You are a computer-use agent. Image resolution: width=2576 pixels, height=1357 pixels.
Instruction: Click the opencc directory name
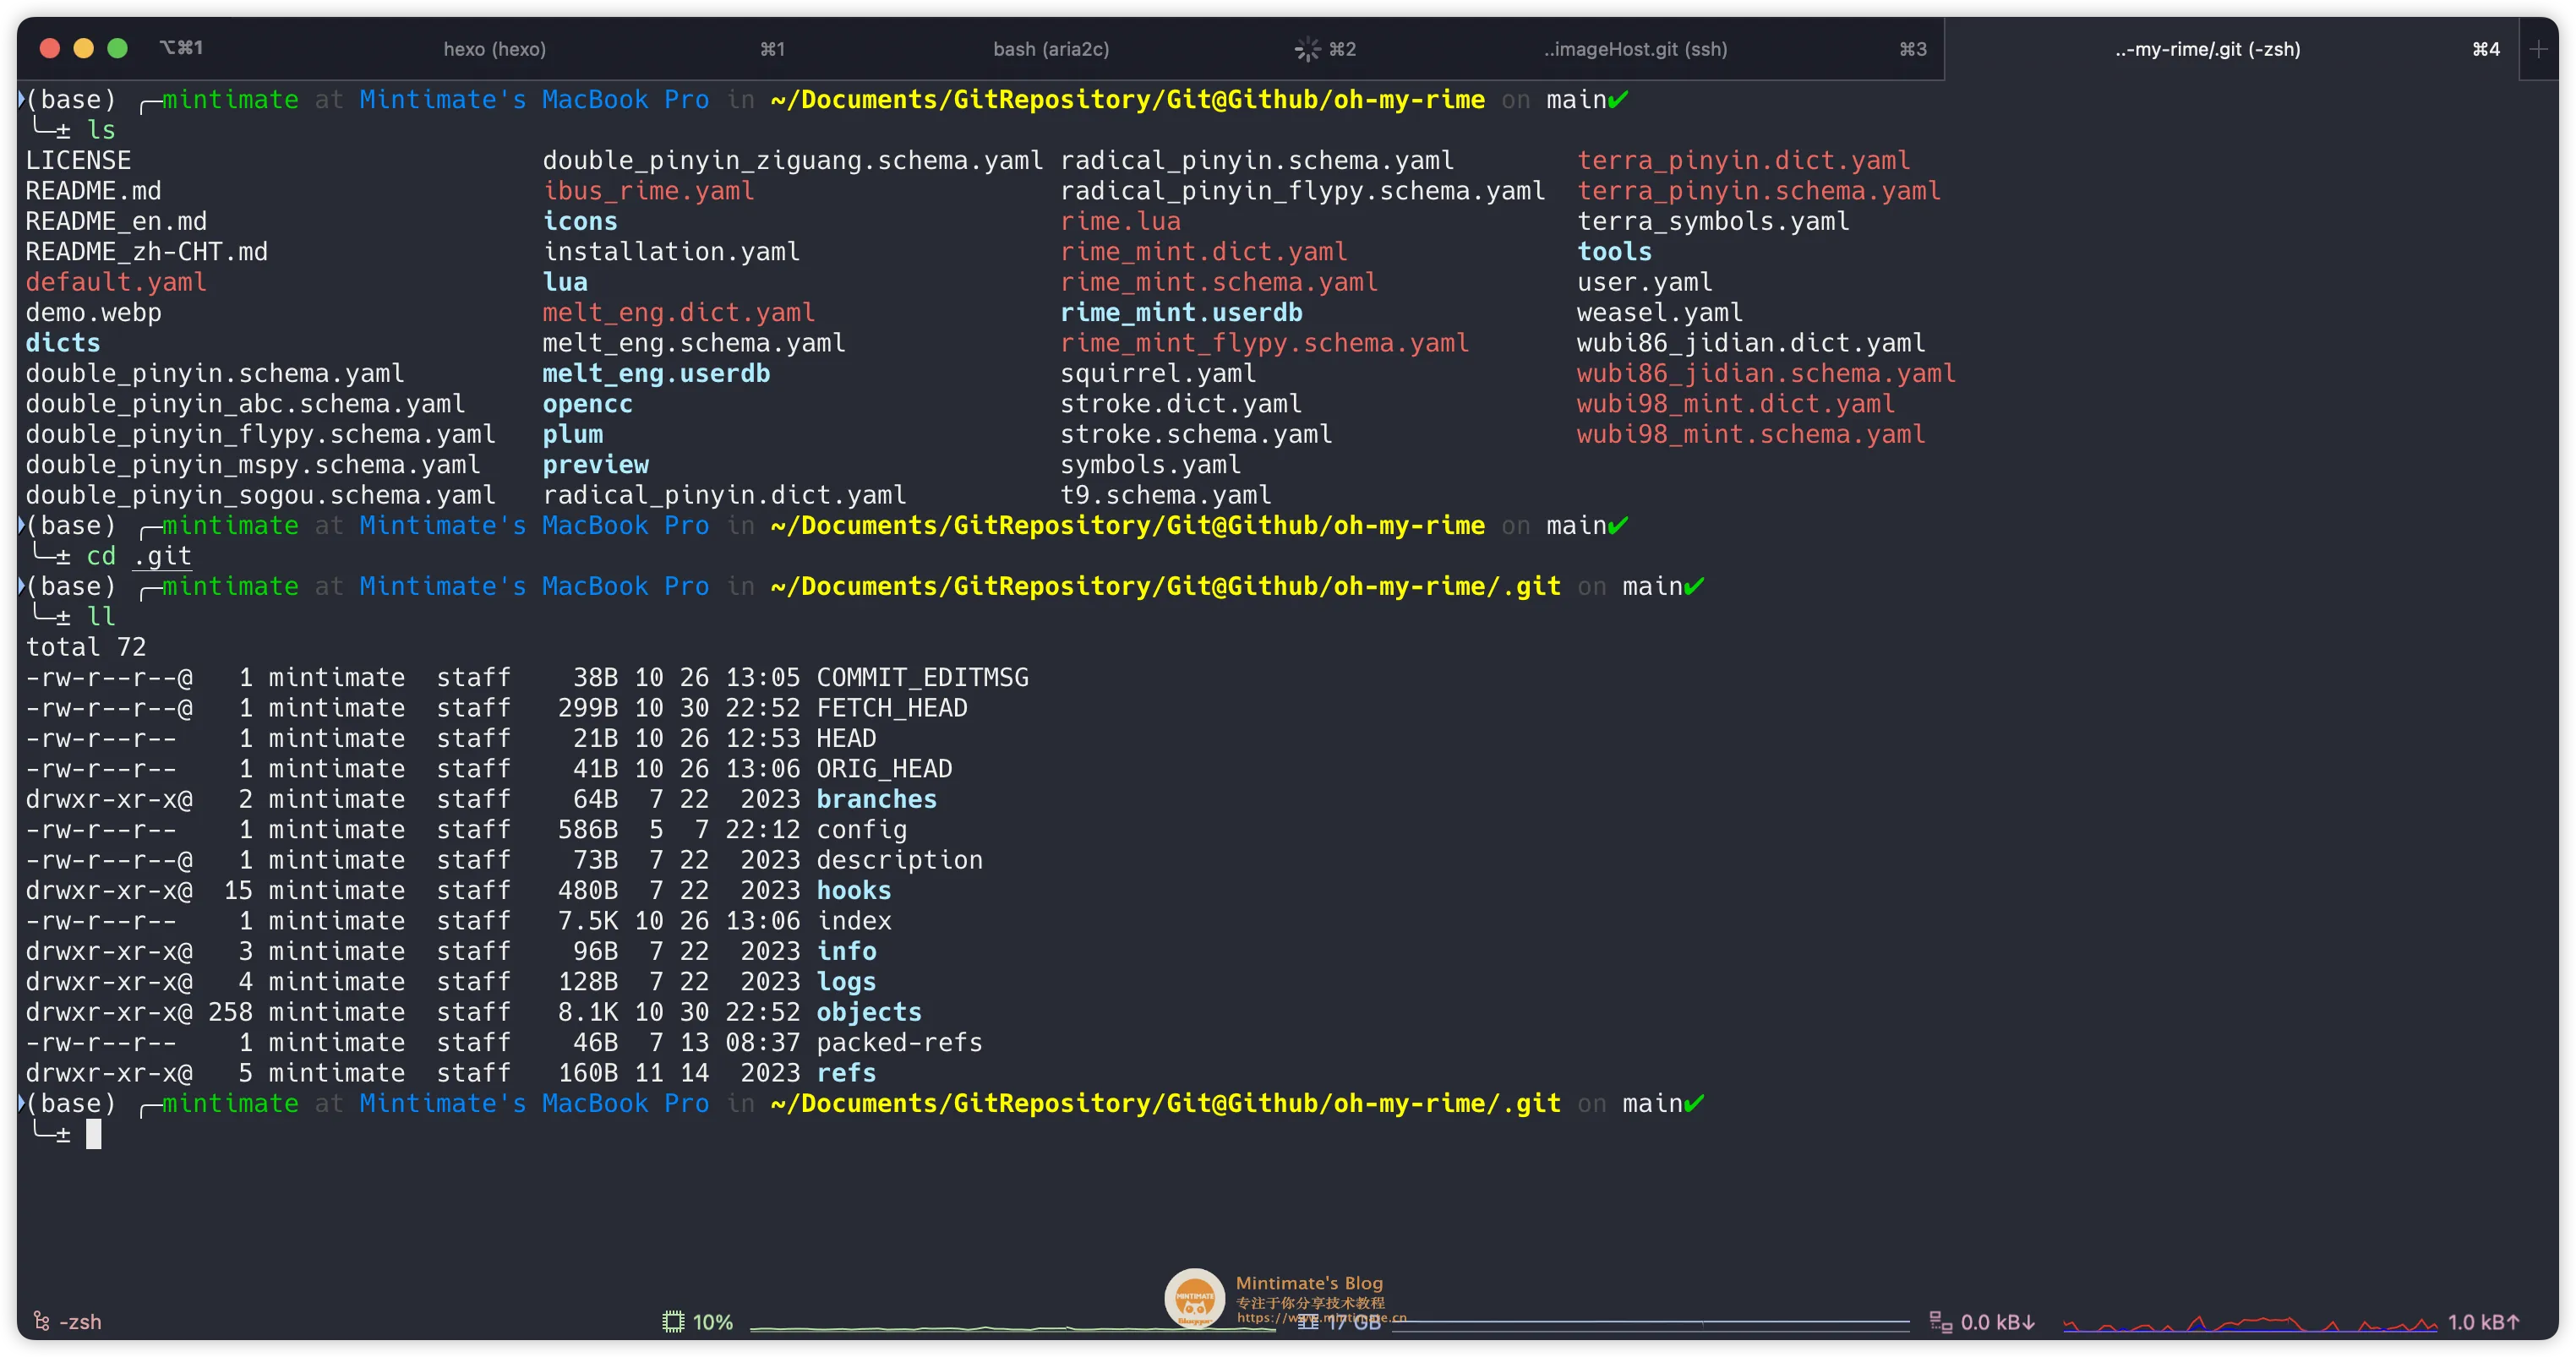[587, 403]
